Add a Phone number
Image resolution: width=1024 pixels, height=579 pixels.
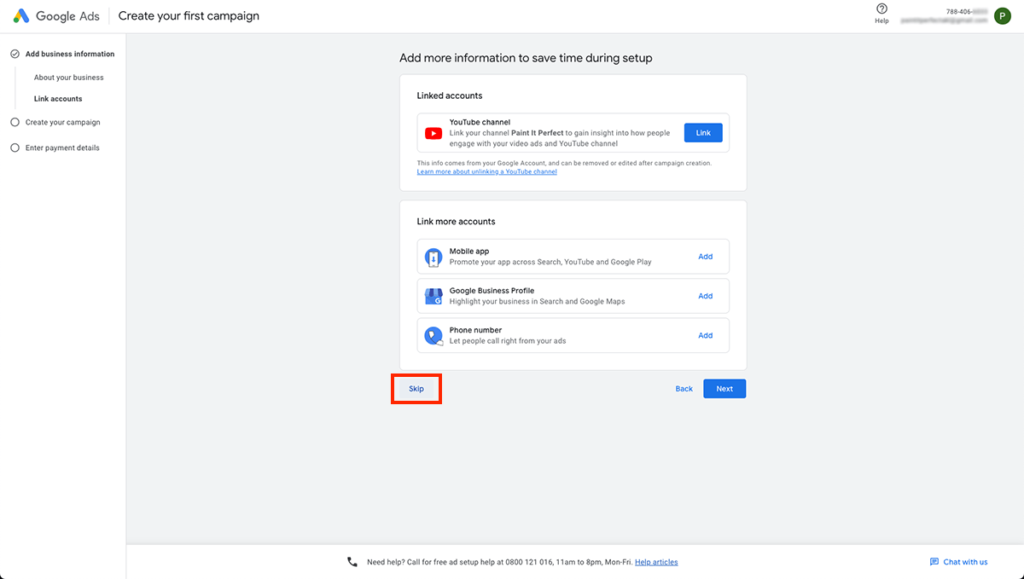[705, 336]
